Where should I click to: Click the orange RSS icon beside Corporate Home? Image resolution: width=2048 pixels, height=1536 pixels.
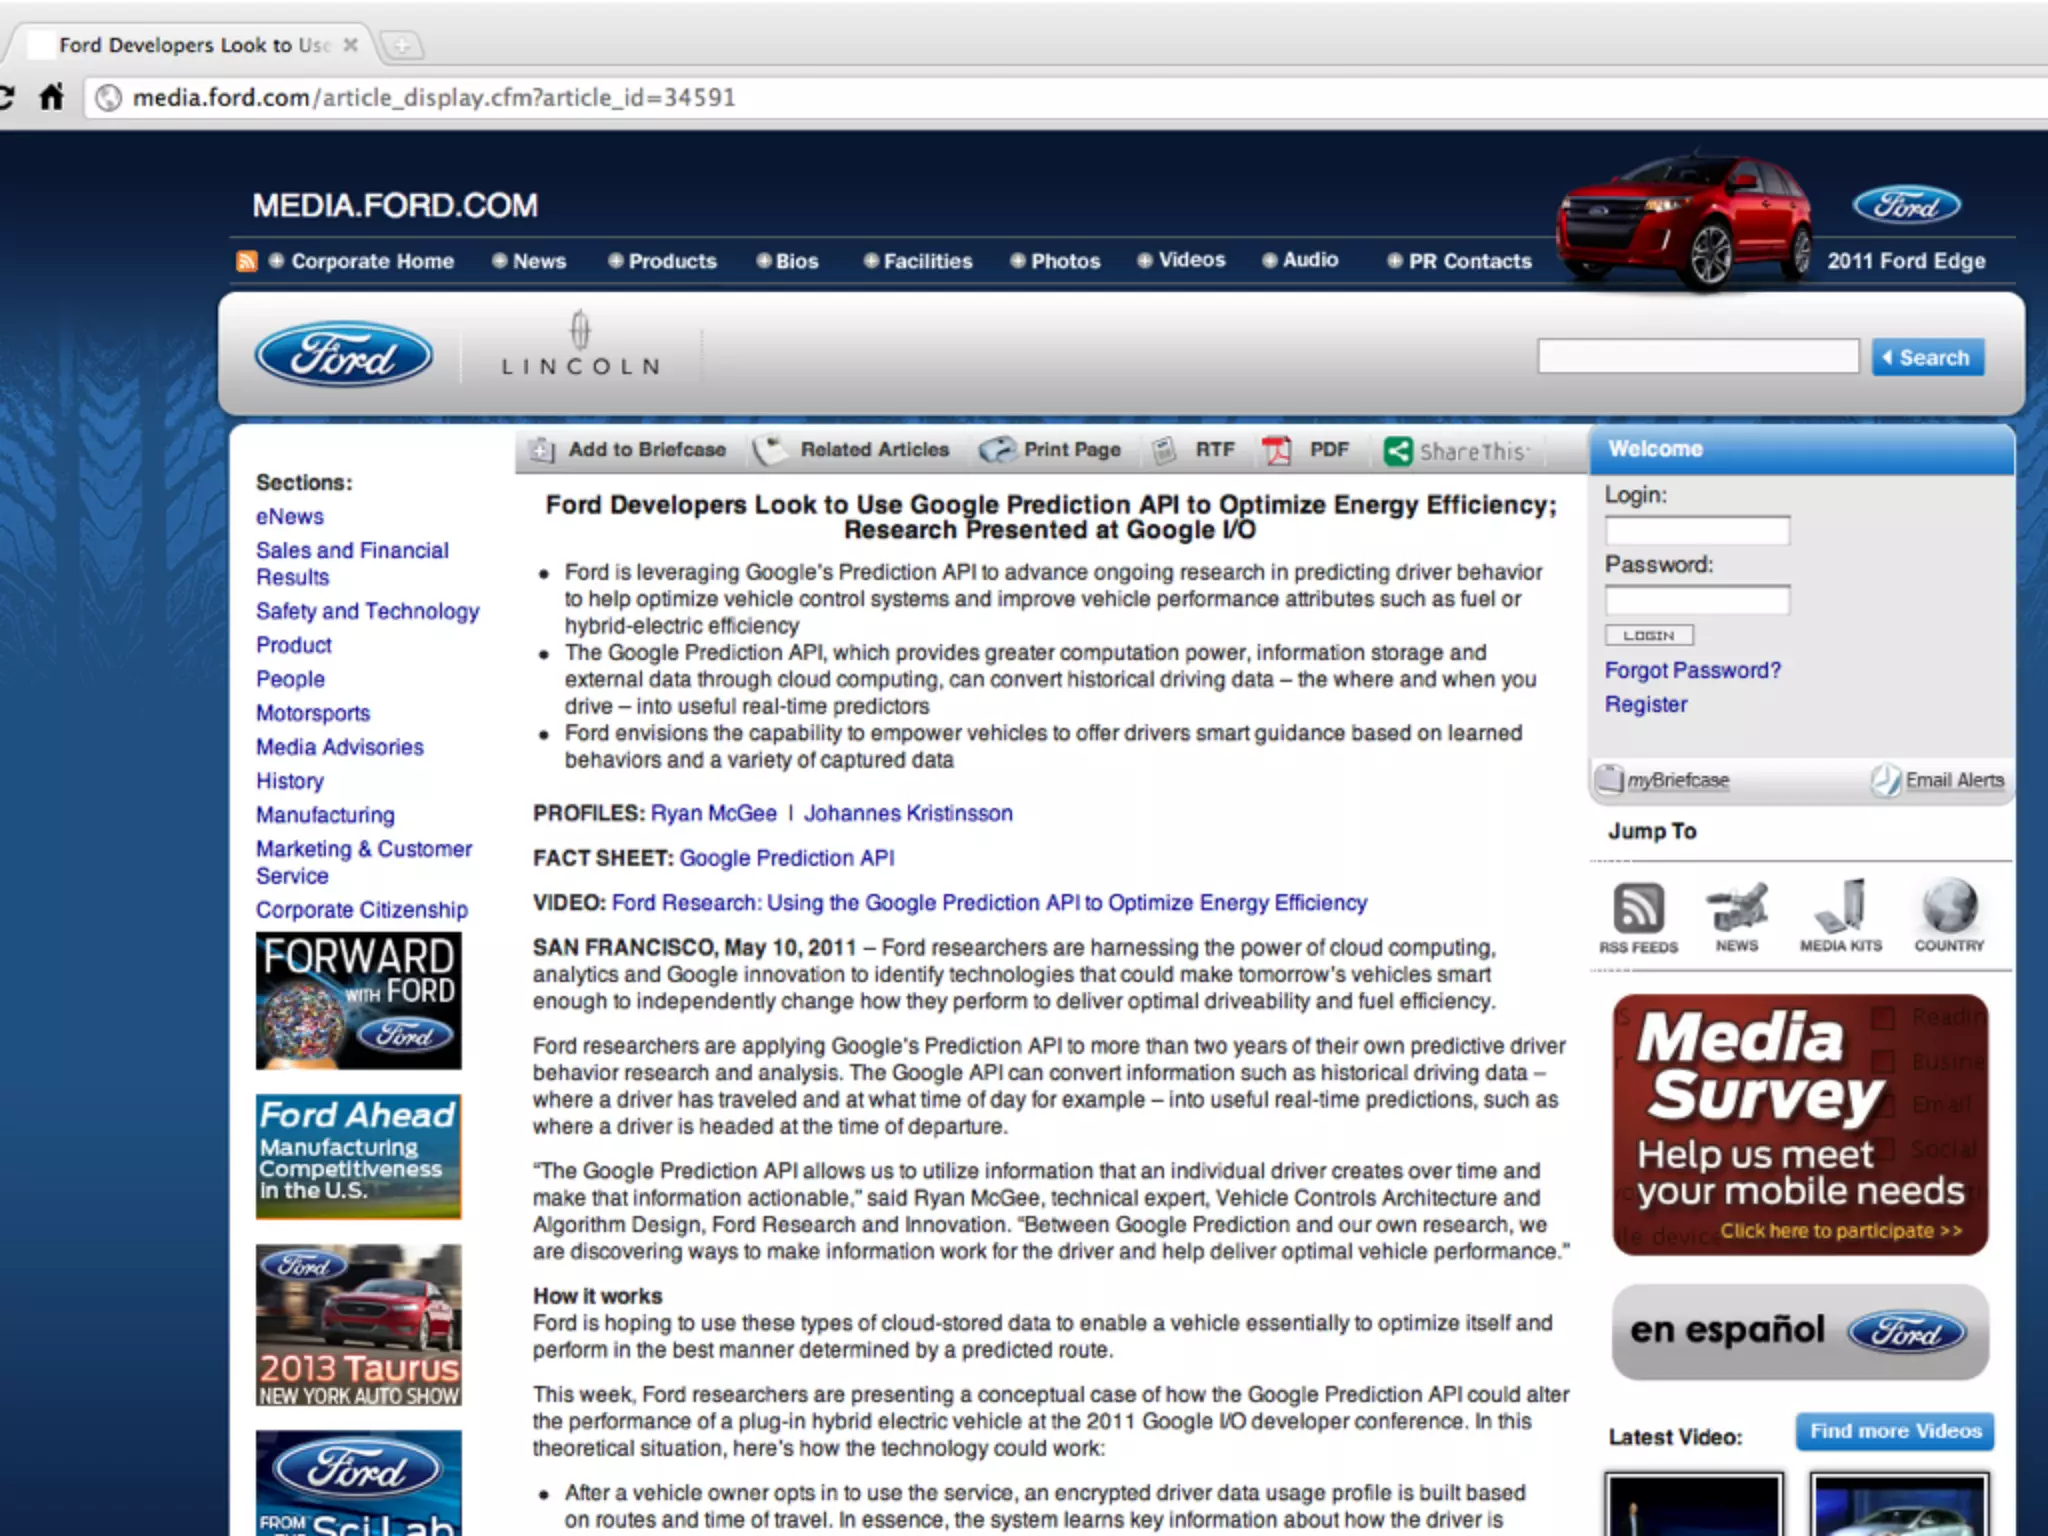click(246, 261)
